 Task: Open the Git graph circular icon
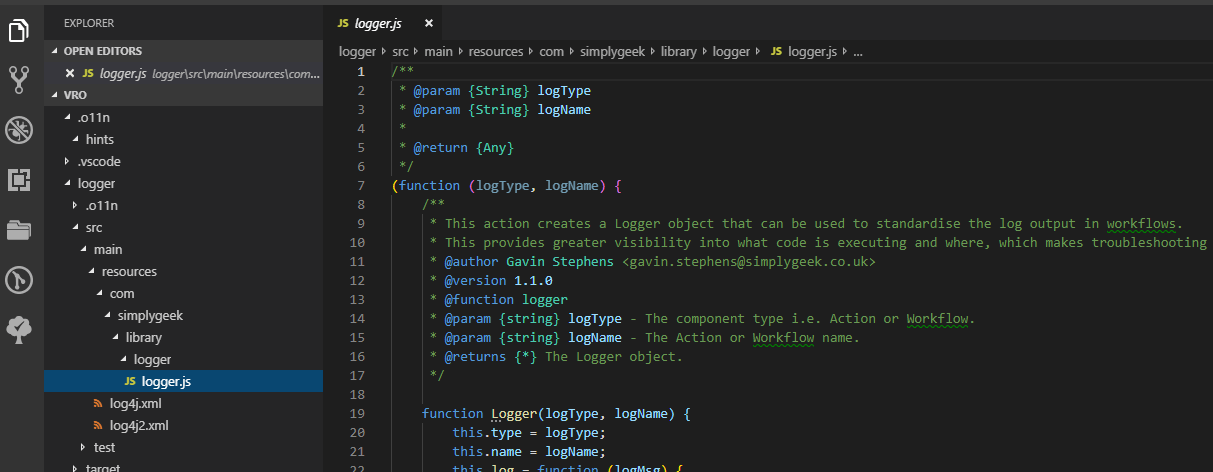[x=19, y=280]
